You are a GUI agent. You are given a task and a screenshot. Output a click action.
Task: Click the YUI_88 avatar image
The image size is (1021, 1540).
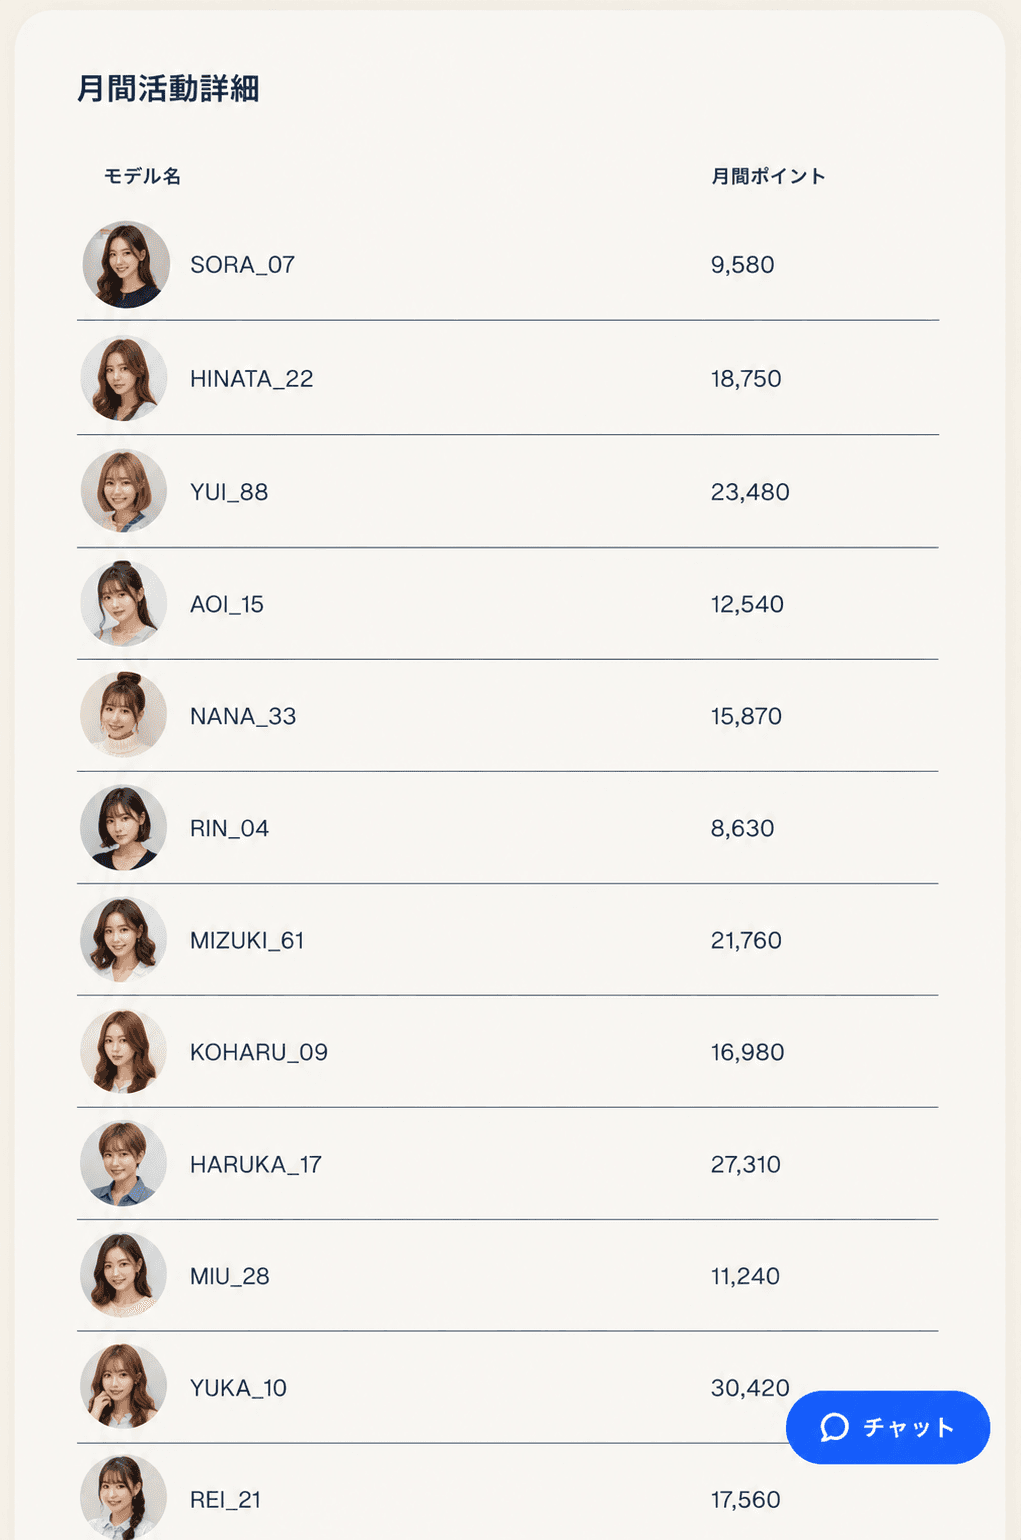124,491
